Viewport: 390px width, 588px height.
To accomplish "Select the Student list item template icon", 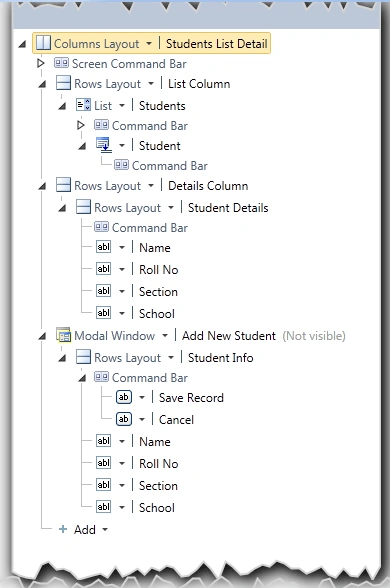I will pos(104,145).
